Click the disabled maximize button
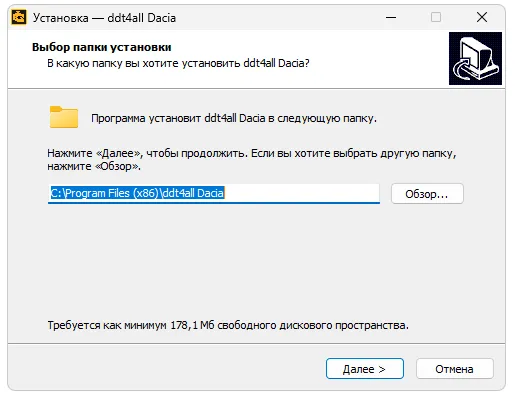This screenshot has height=398, width=515. (436, 17)
